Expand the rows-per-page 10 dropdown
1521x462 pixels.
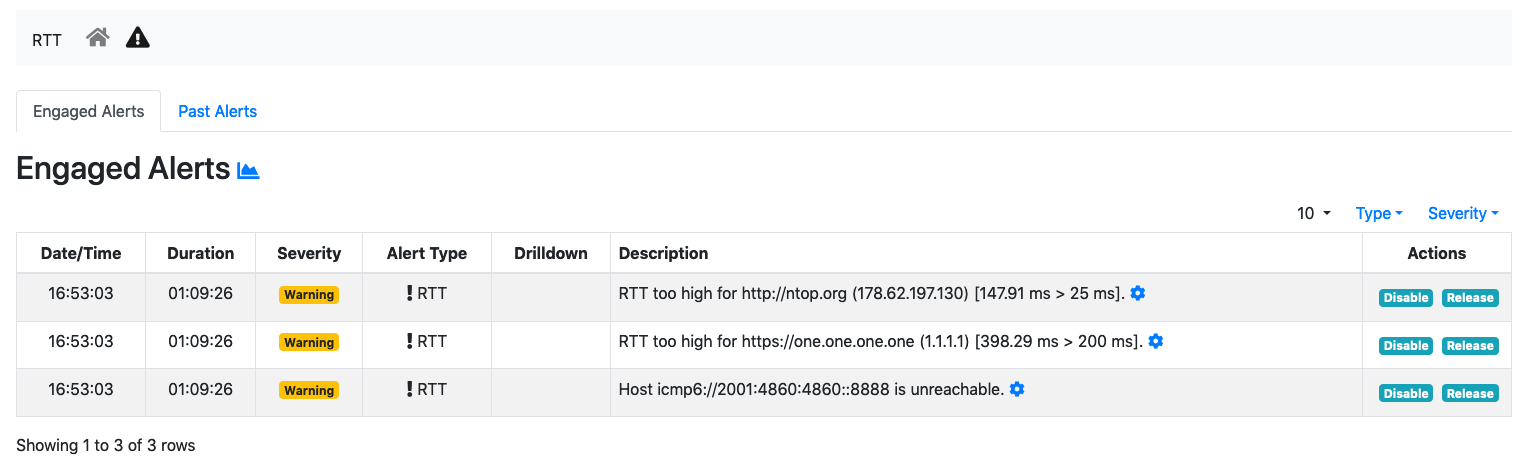click(1313, 213)
